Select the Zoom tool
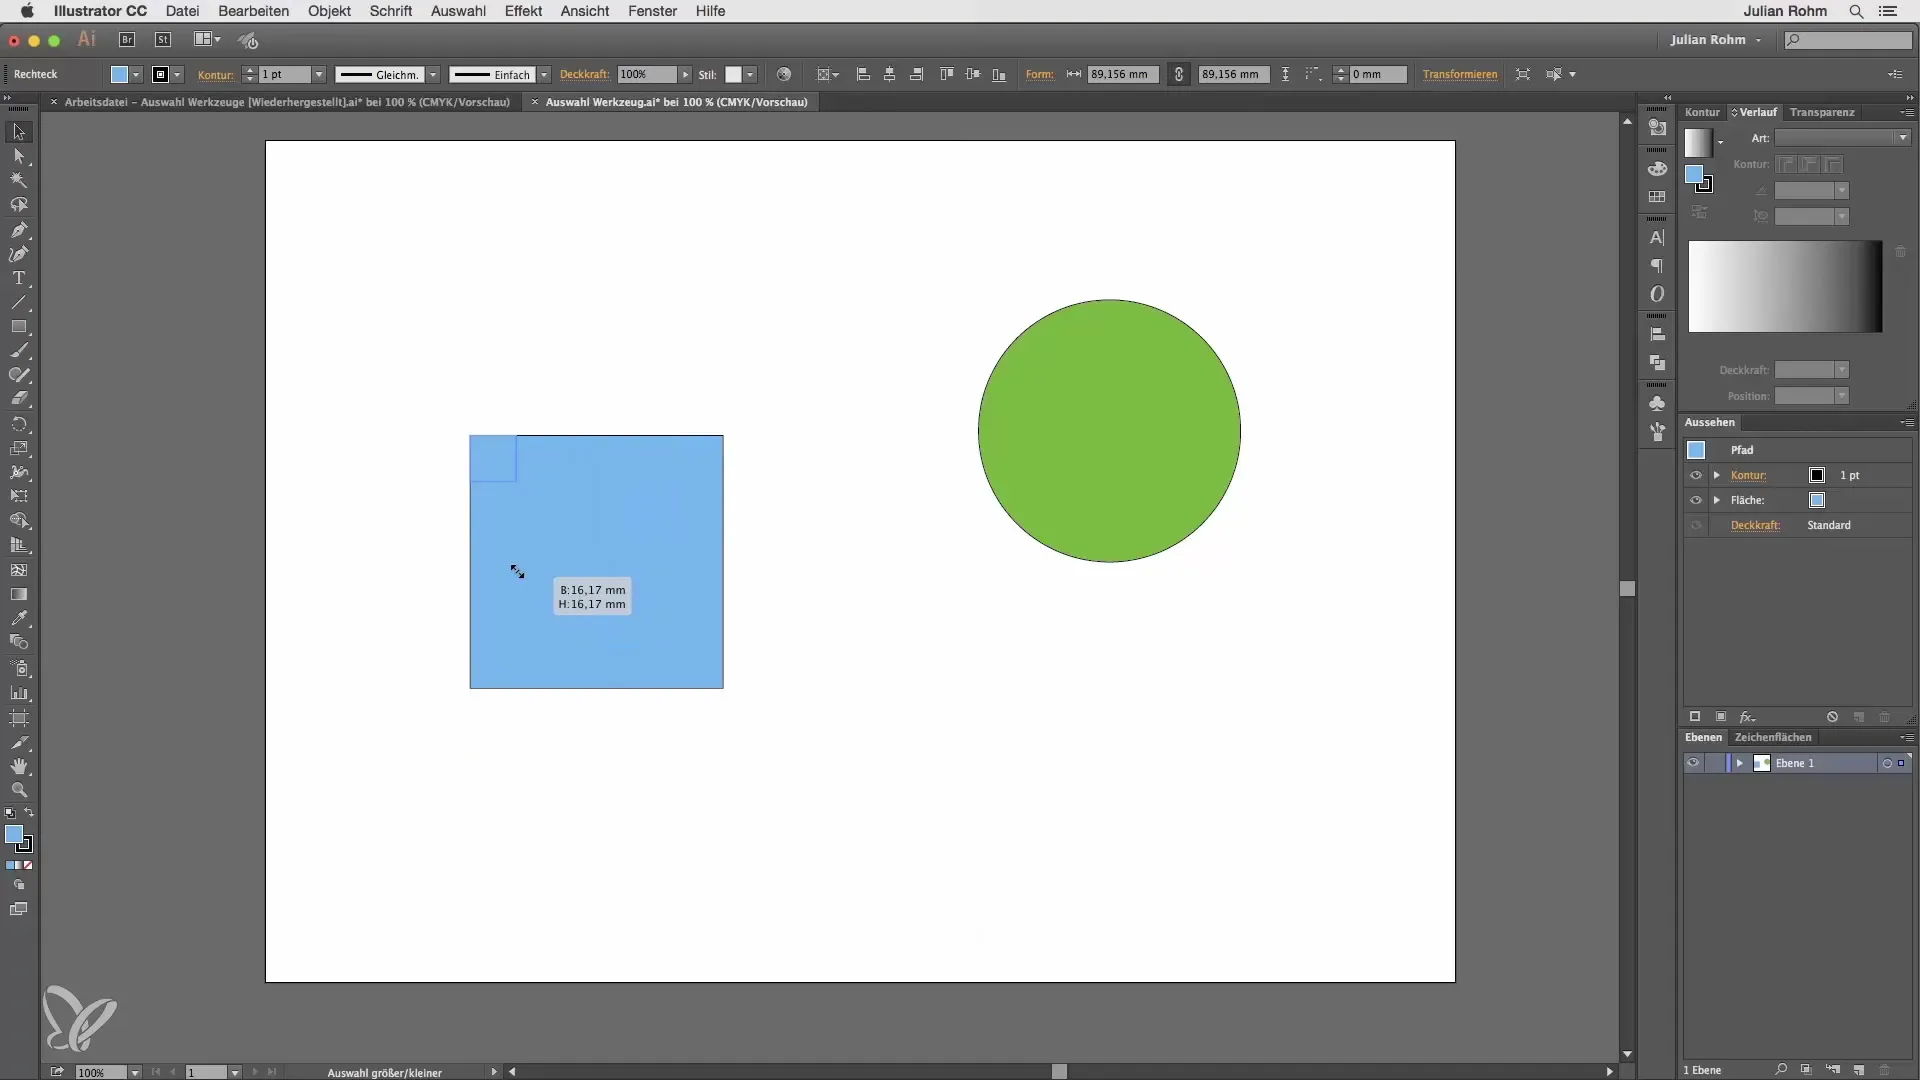1920x1080 pixels. tap(19, 790)
